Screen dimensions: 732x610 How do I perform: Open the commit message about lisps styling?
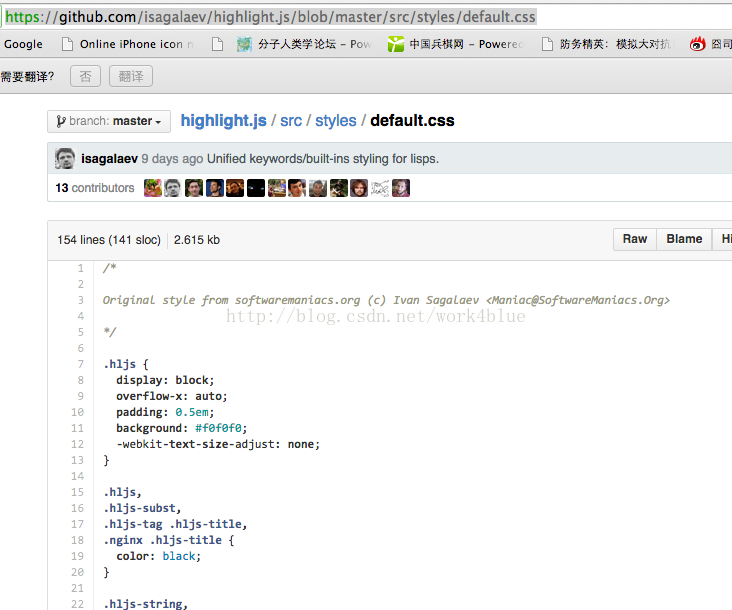[323, 159]
